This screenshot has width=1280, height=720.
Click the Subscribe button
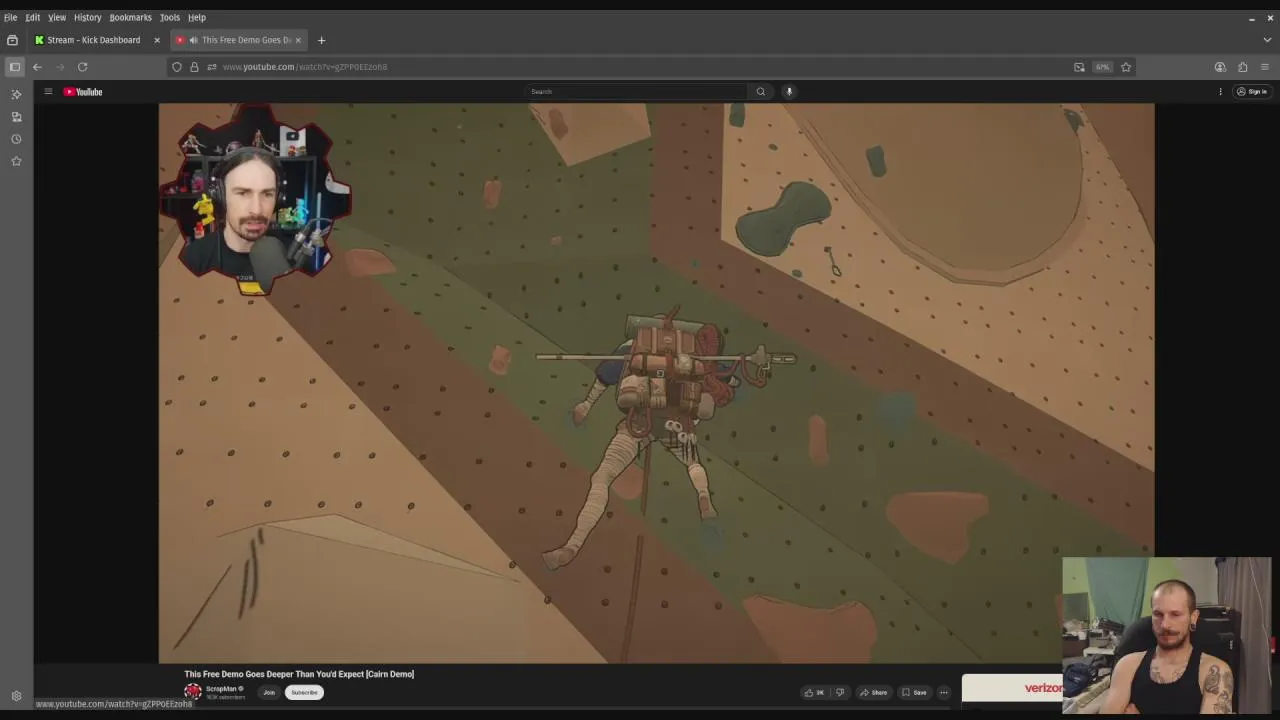pyautogui.click(x=304, y=692)
